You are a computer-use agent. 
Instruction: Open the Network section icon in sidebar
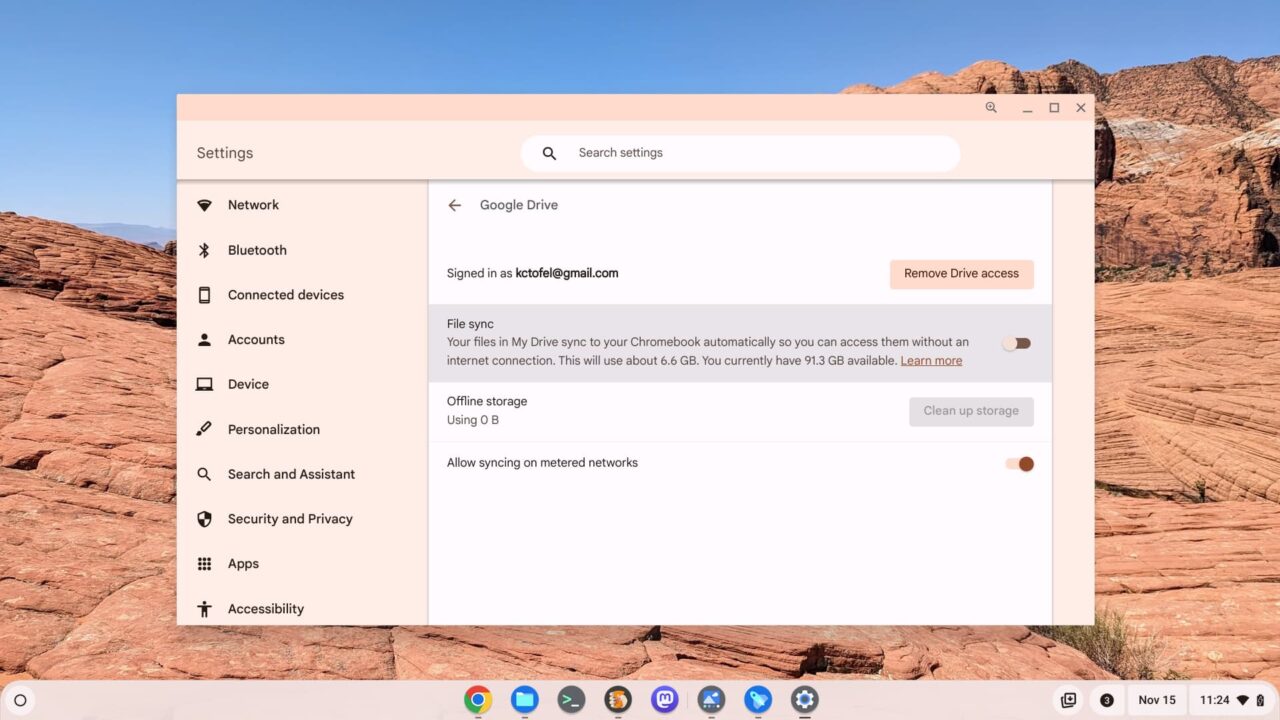[204, 205]
